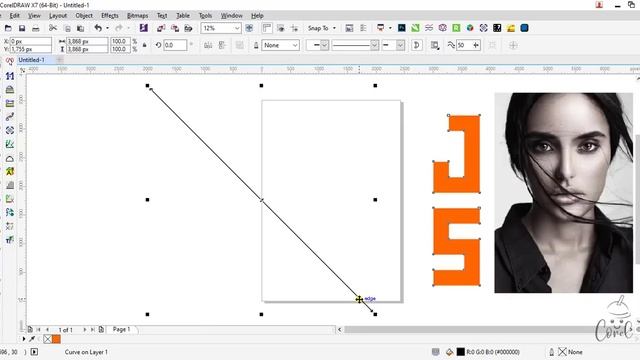This screenshot has width=640, height=360.
Task: Click the object width input field
Action: [87, 41]
